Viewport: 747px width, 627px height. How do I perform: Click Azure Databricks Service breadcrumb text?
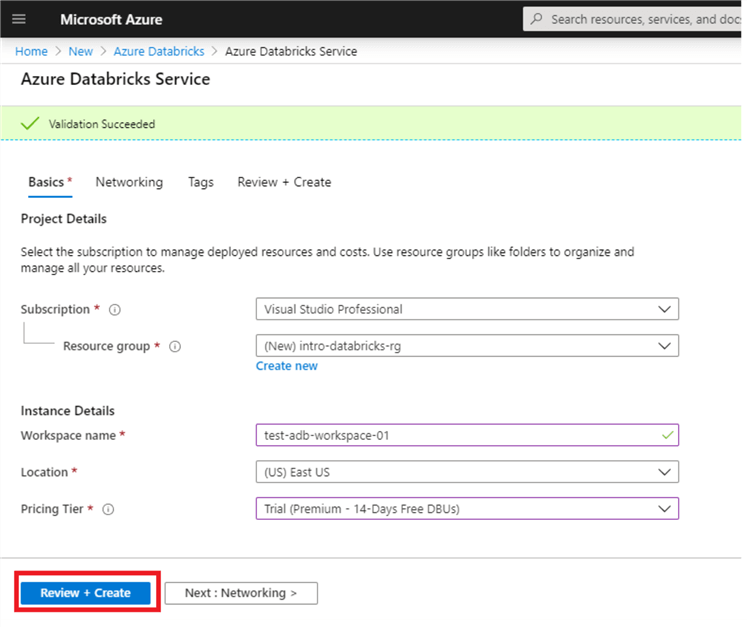click(291, 51)
